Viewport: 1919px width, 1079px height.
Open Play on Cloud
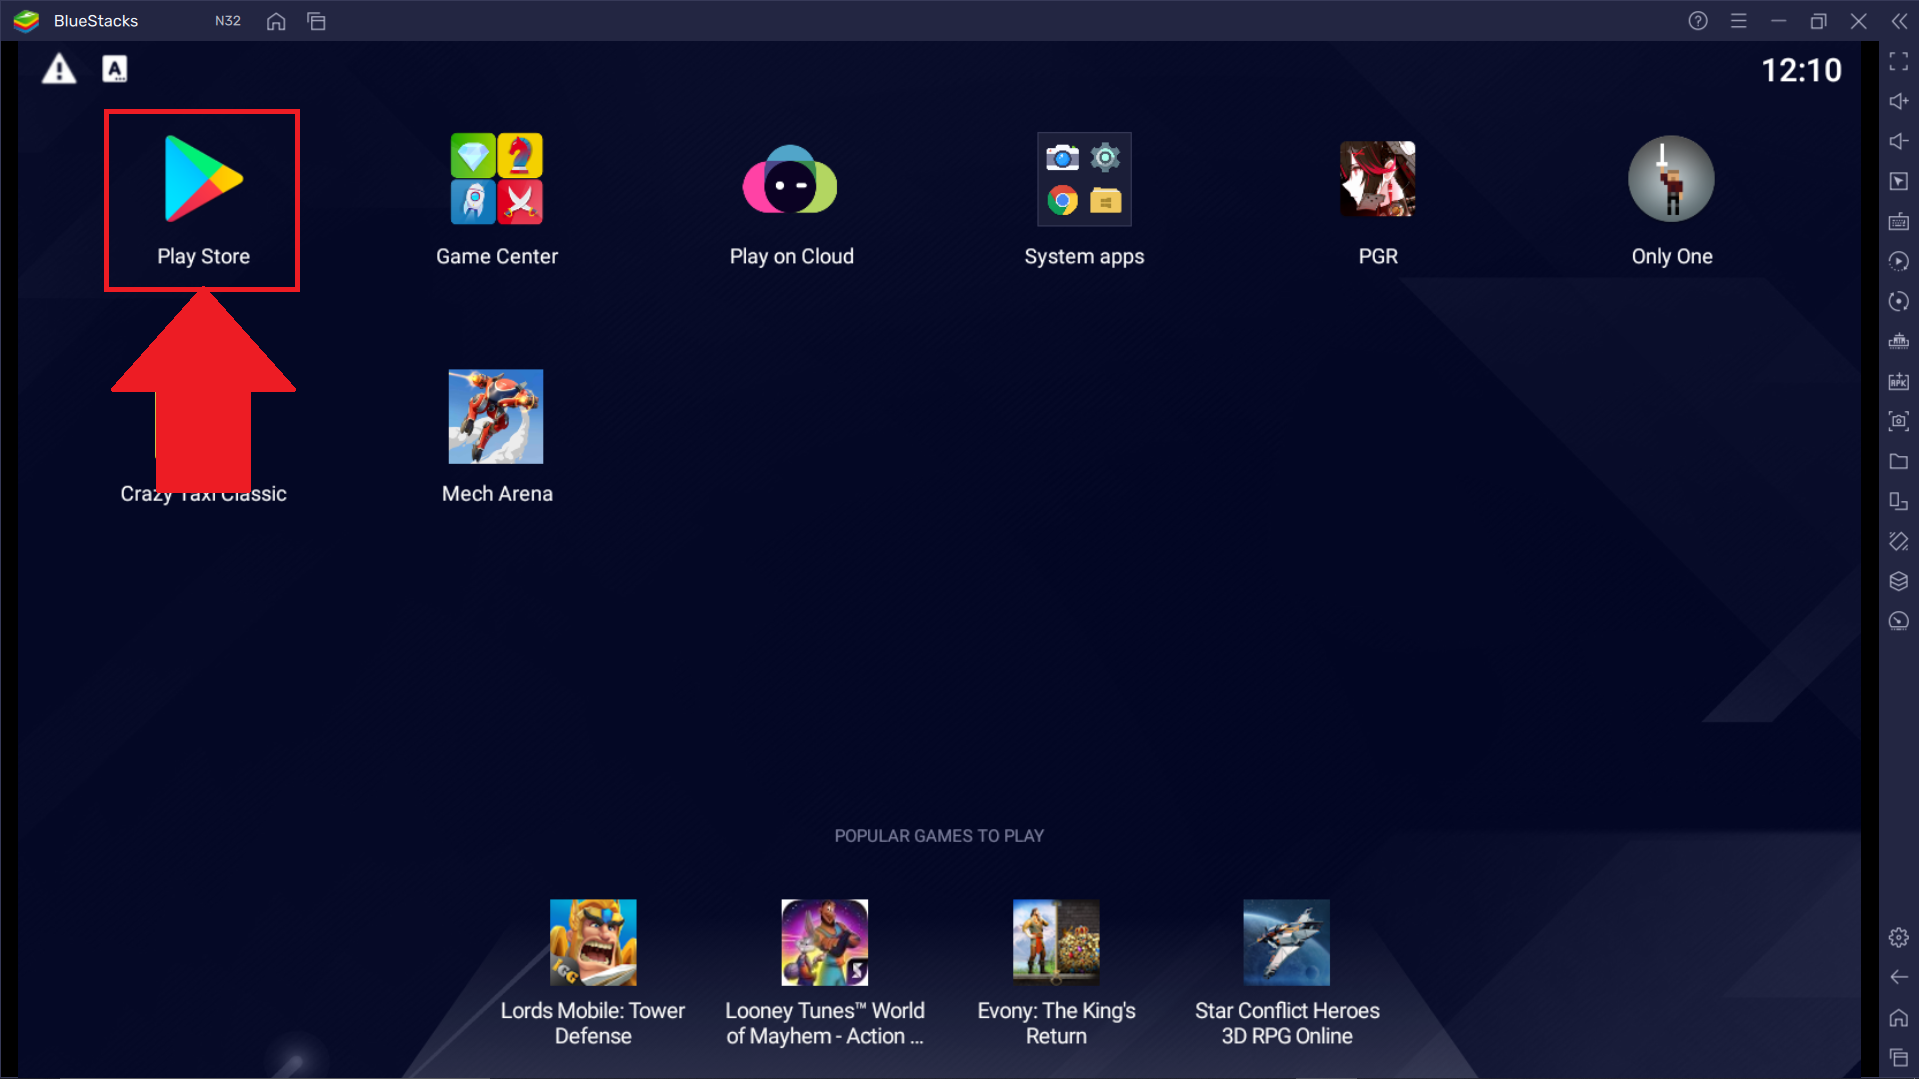791,198
